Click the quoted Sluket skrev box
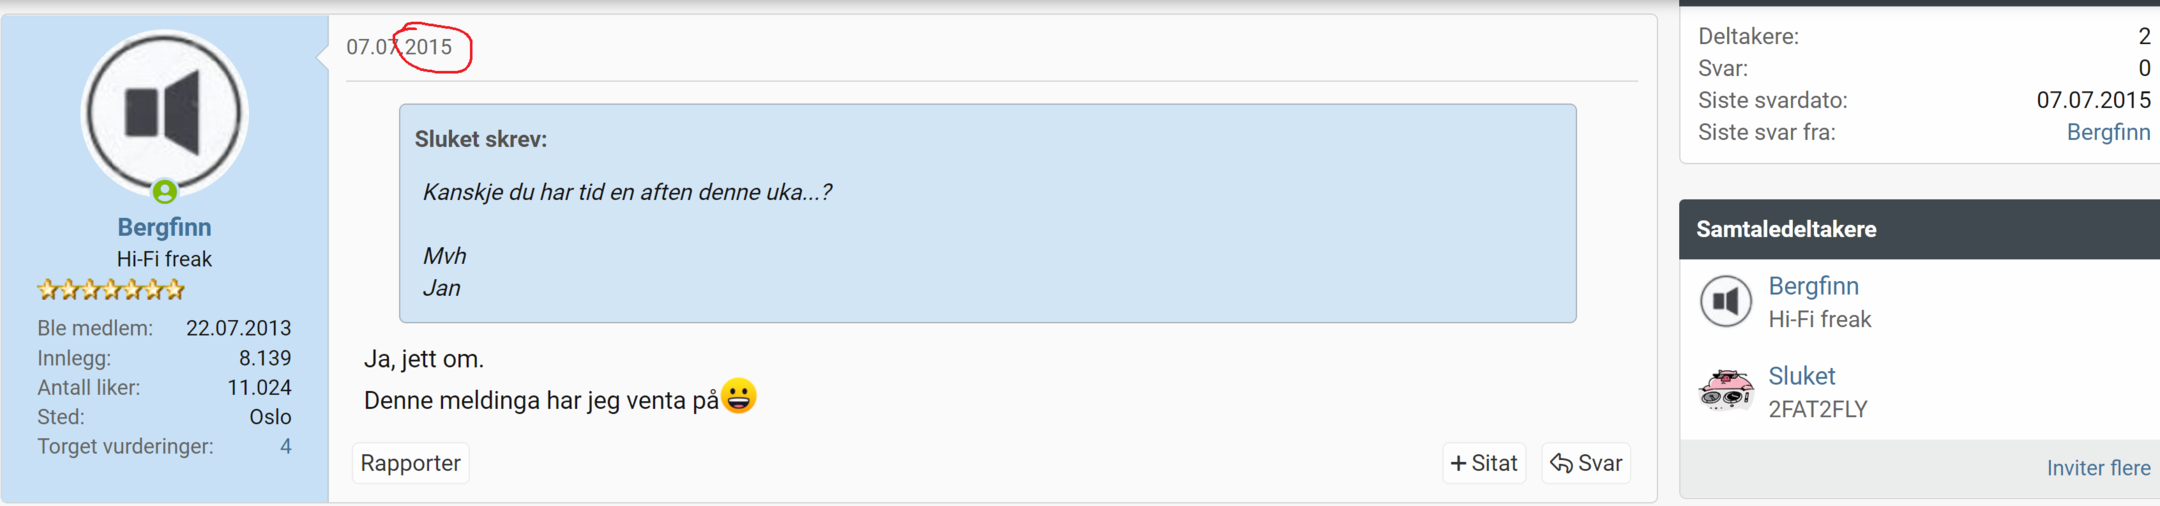2160x506 pixels. (987, 213)
